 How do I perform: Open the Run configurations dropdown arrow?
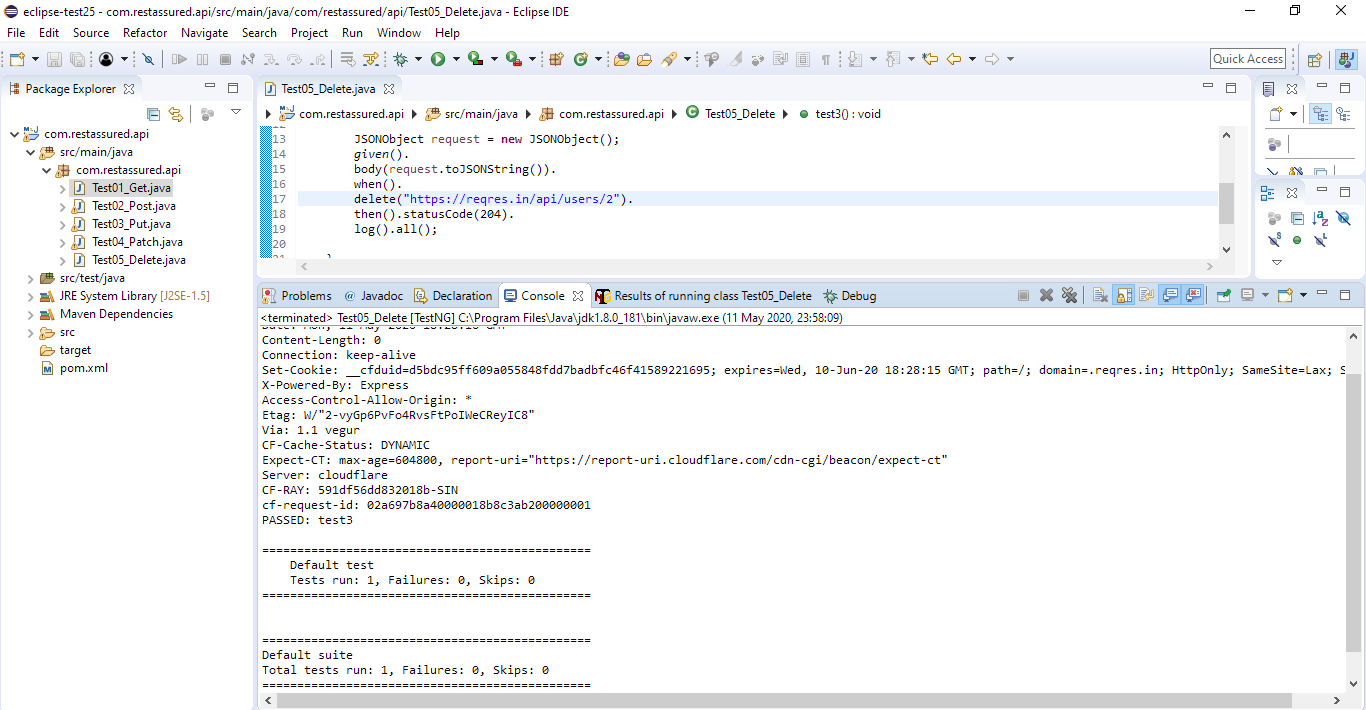[457, 58]
